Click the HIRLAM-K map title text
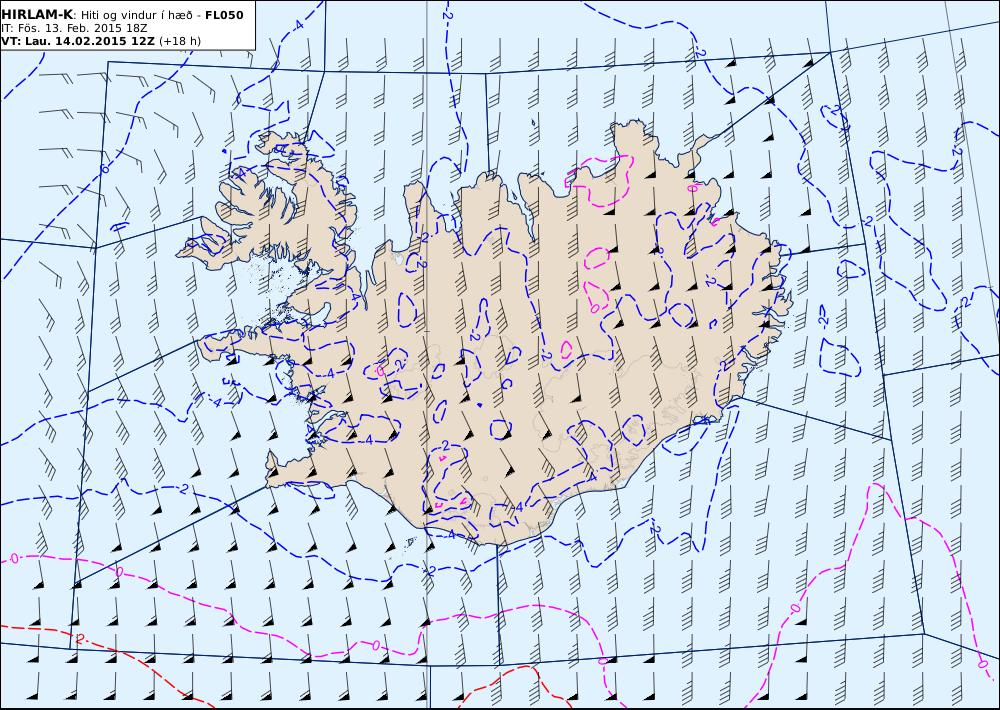 (x=37, y=15)
